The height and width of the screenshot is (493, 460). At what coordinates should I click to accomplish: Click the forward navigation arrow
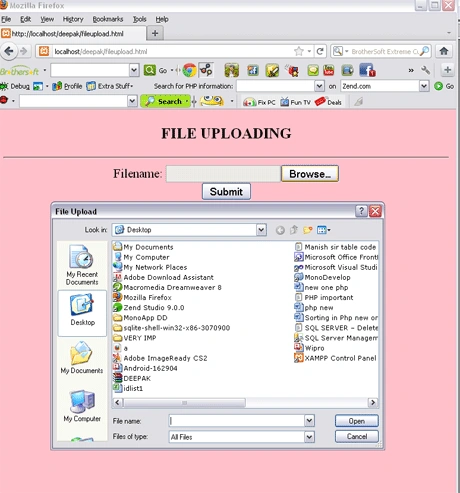click(24, 51)
